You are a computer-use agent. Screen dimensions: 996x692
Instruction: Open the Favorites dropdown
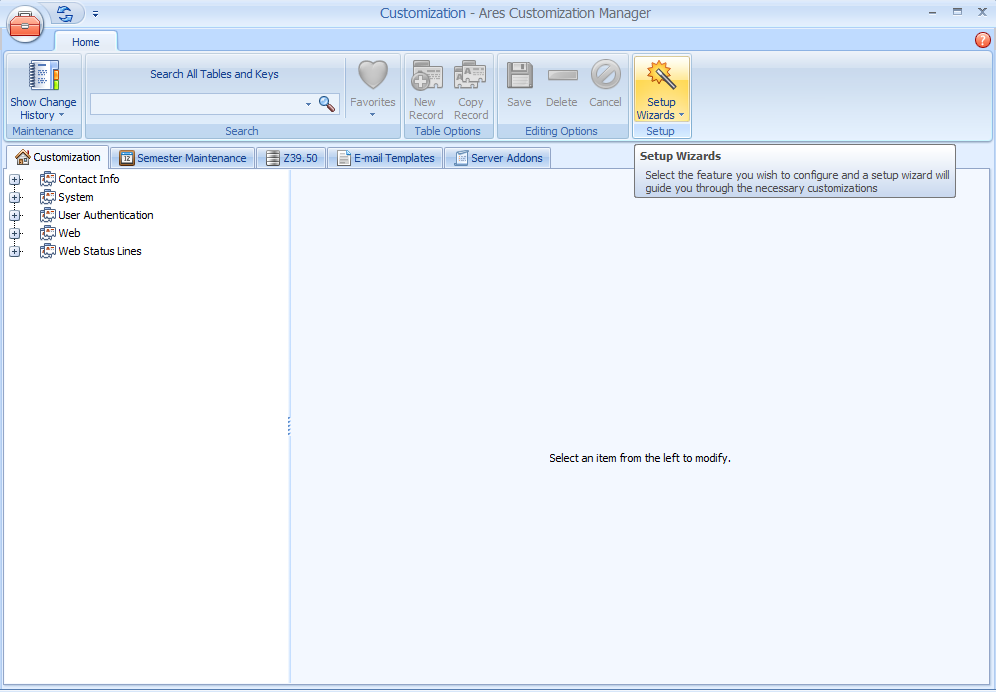(x=372, y=112)
